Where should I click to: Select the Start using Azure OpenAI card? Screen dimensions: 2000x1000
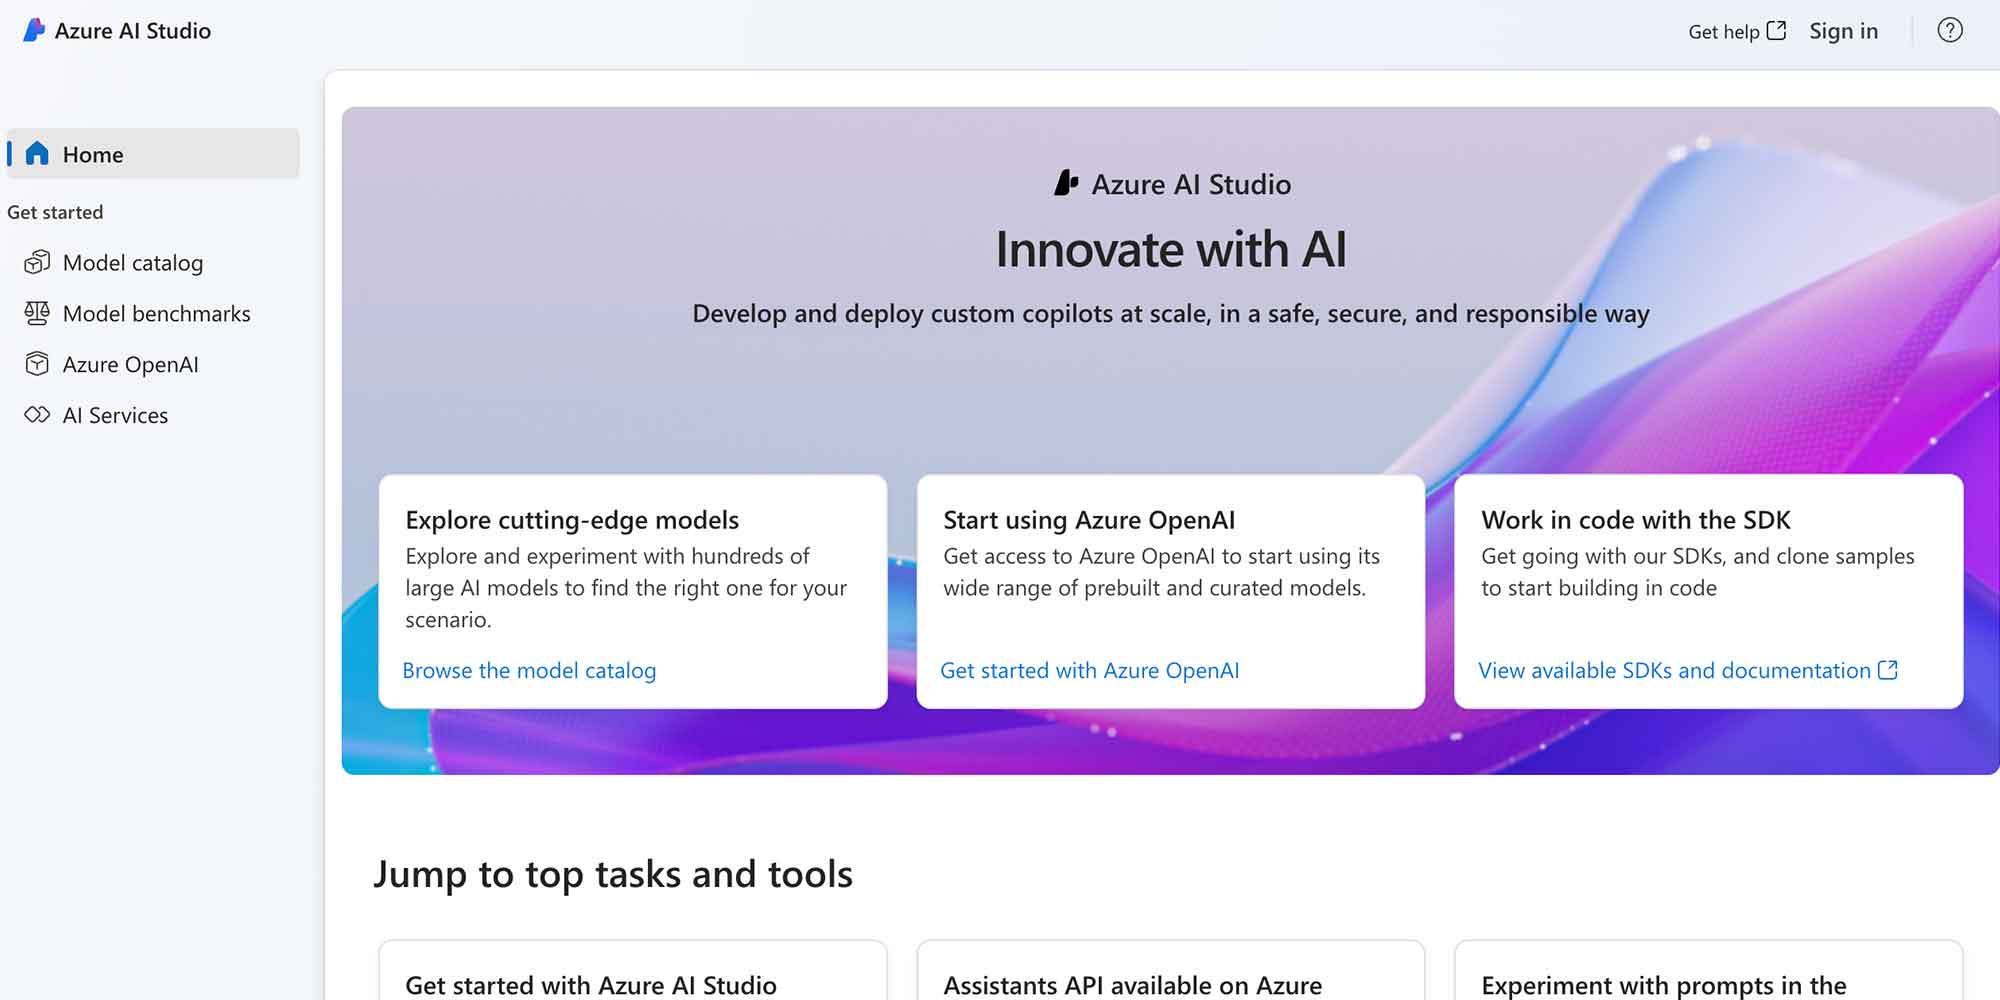click(1171, 591)
